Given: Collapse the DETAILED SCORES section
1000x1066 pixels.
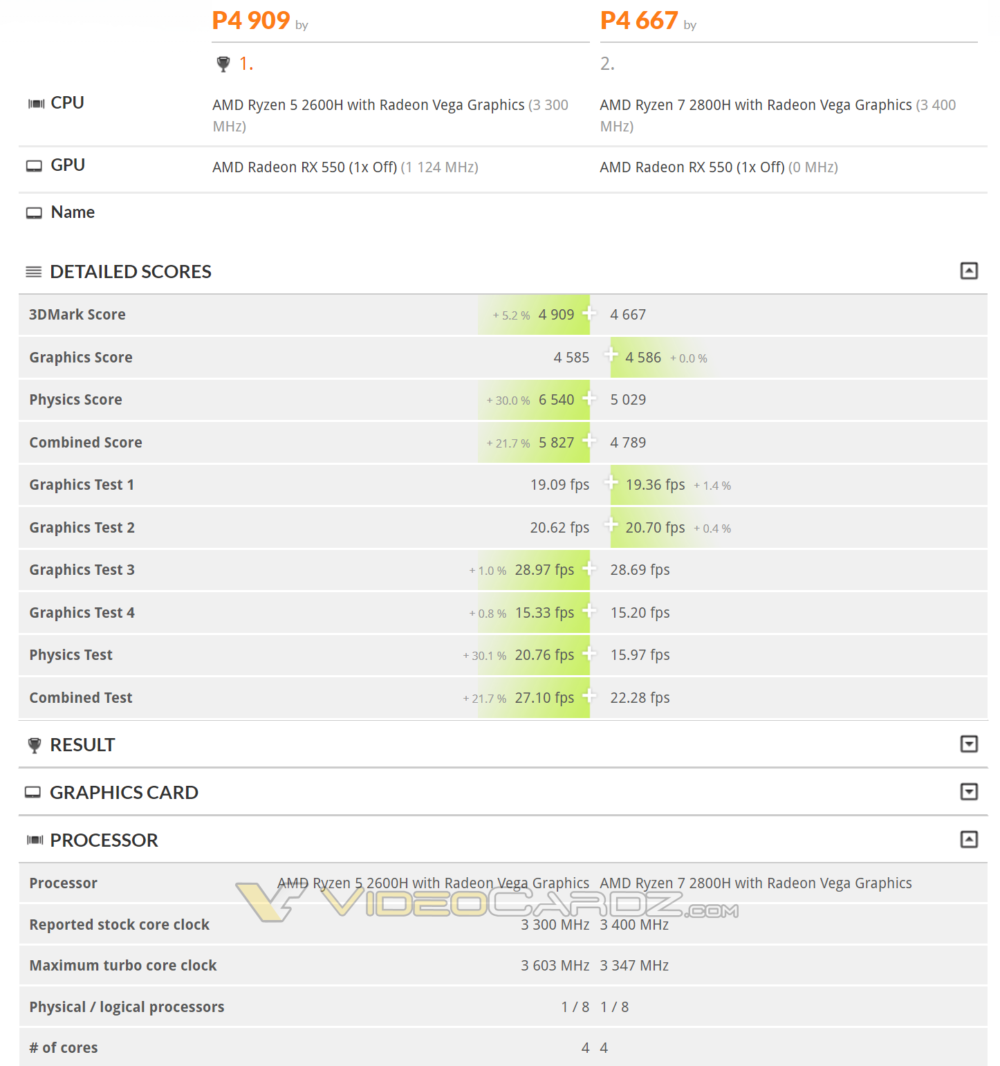Looking at the screenshot, I should pyautogui.click(x=968, y=270).
